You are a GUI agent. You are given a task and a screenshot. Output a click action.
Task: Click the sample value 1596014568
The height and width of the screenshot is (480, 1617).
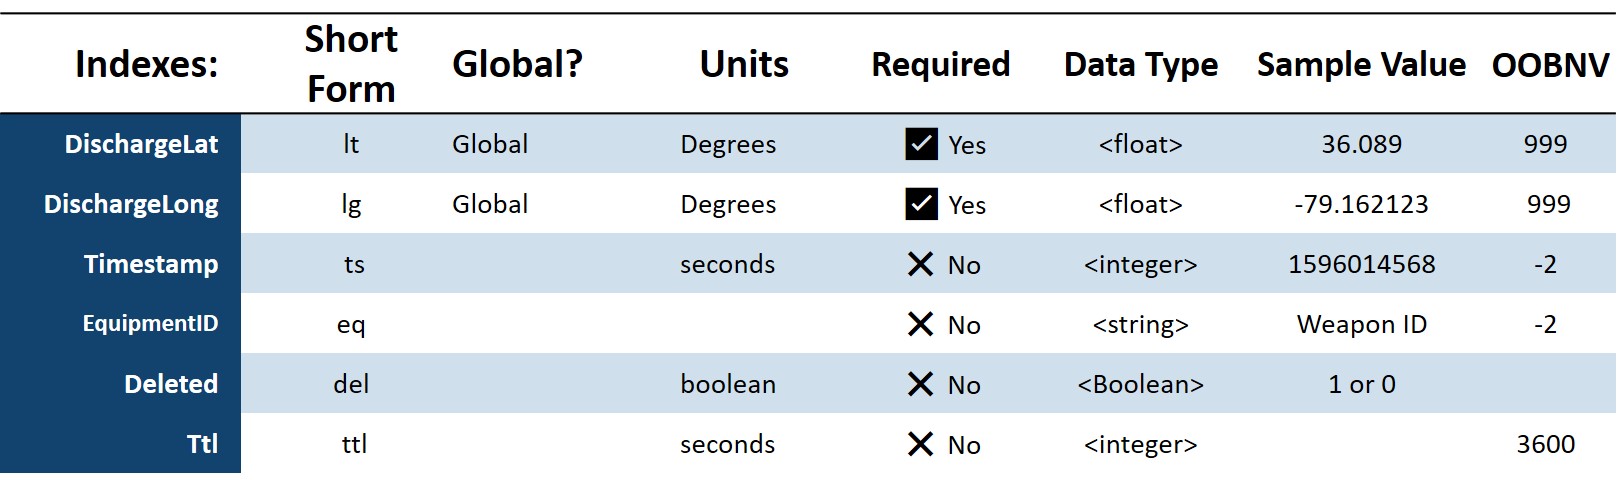(x=1361, y=264)
